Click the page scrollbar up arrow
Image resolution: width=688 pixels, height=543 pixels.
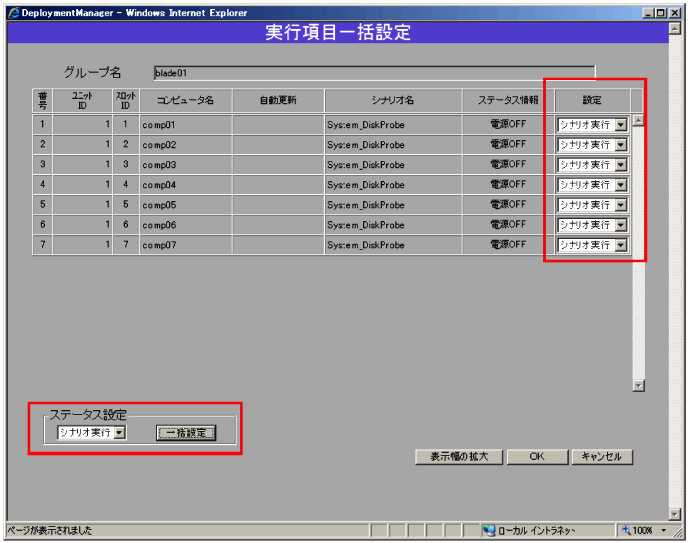click(x=675, y=29)
